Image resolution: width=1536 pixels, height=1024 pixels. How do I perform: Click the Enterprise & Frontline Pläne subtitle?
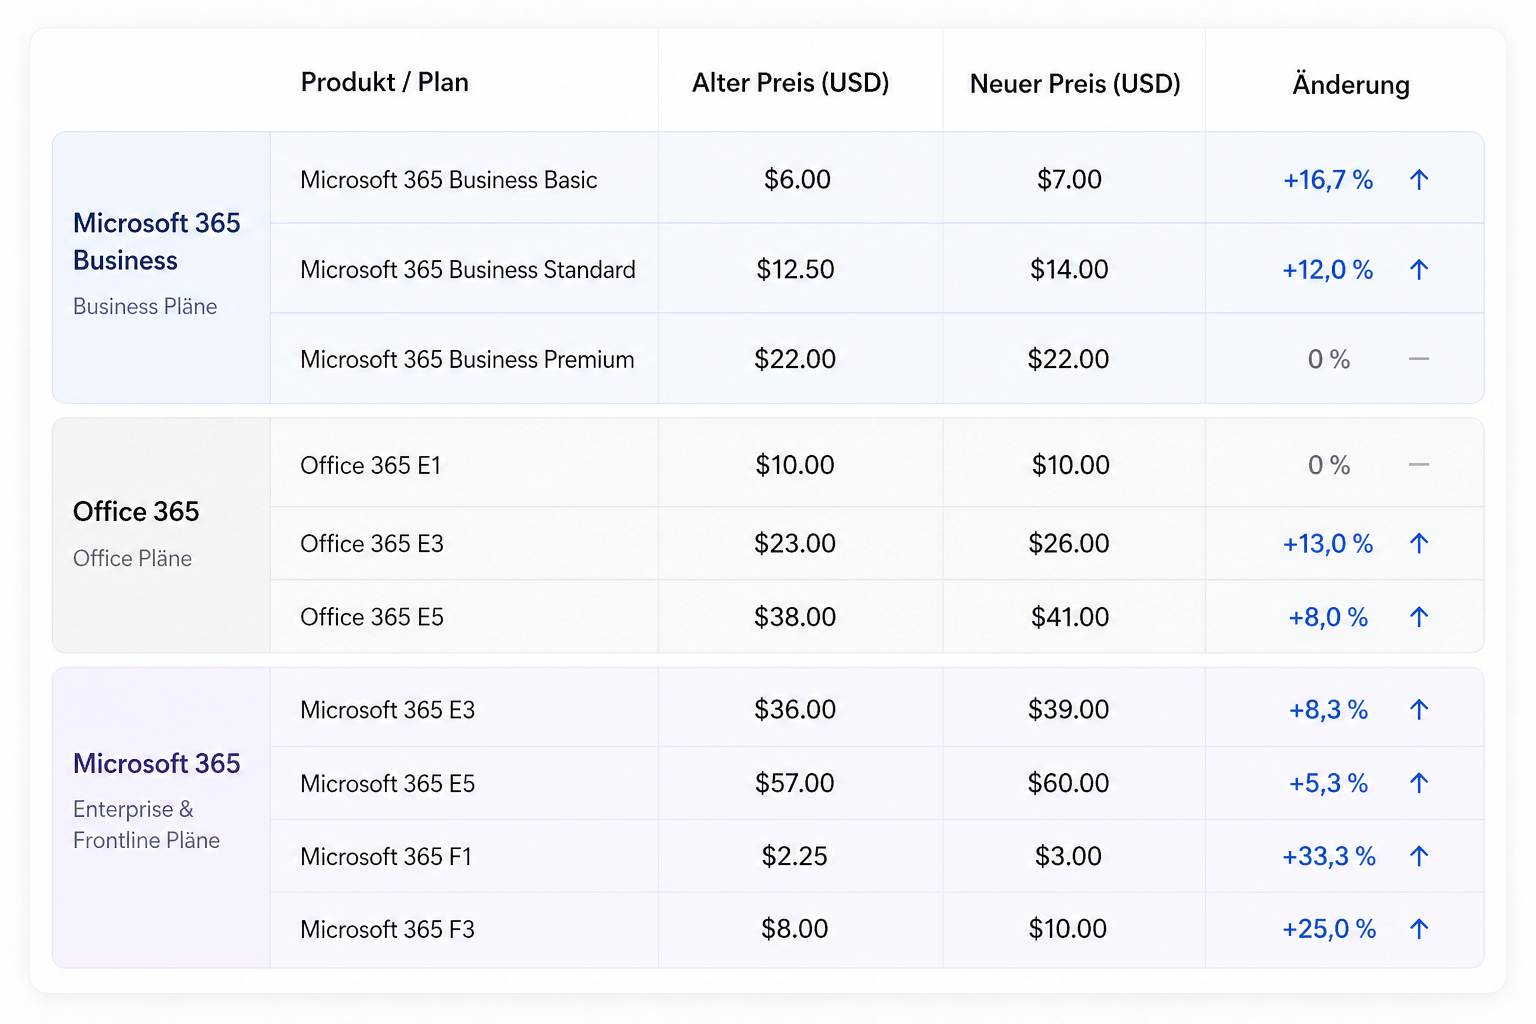146,824
